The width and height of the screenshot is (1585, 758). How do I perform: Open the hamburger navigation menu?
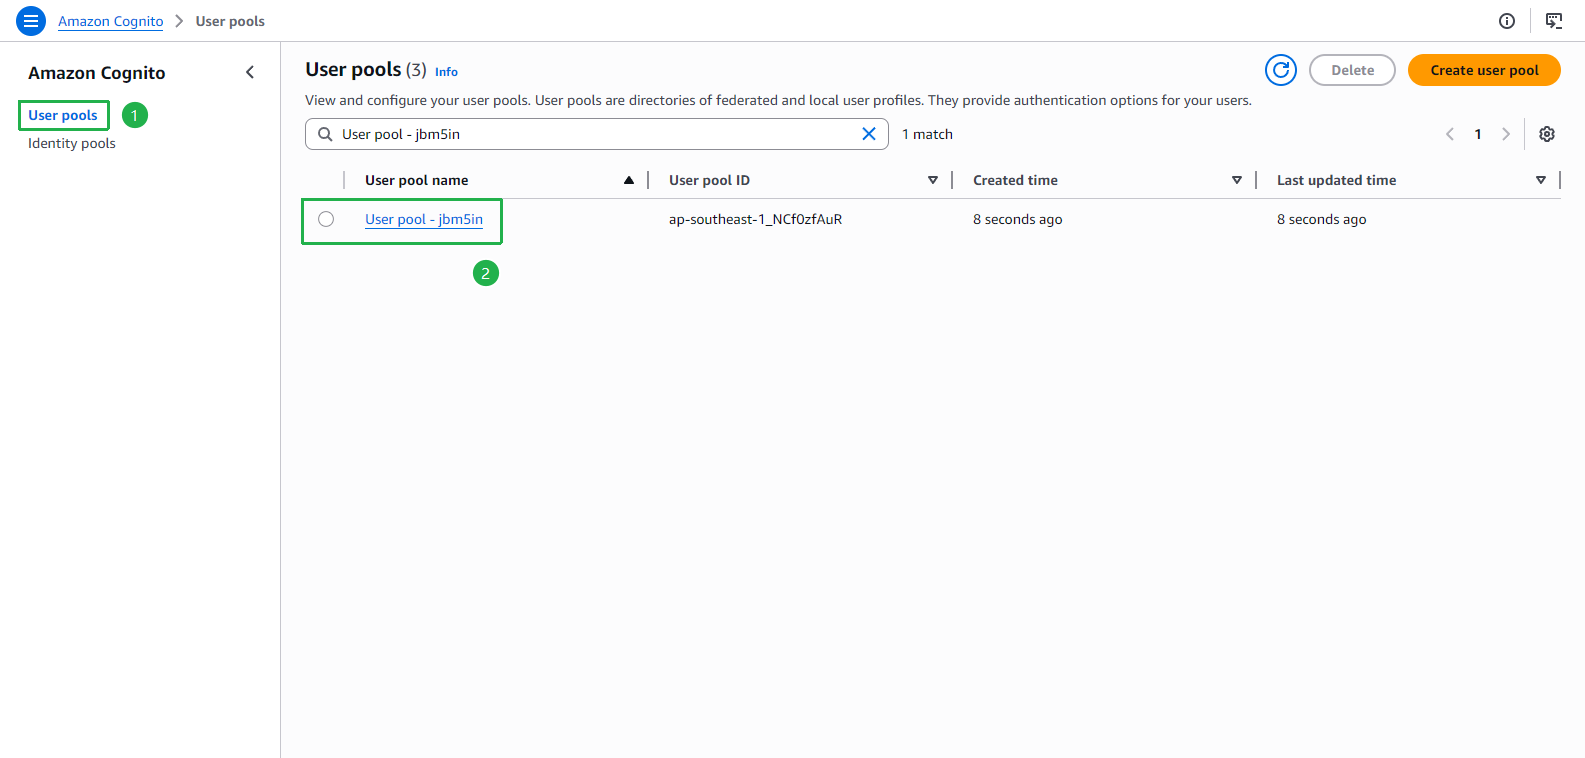click(x=31, y=21)
